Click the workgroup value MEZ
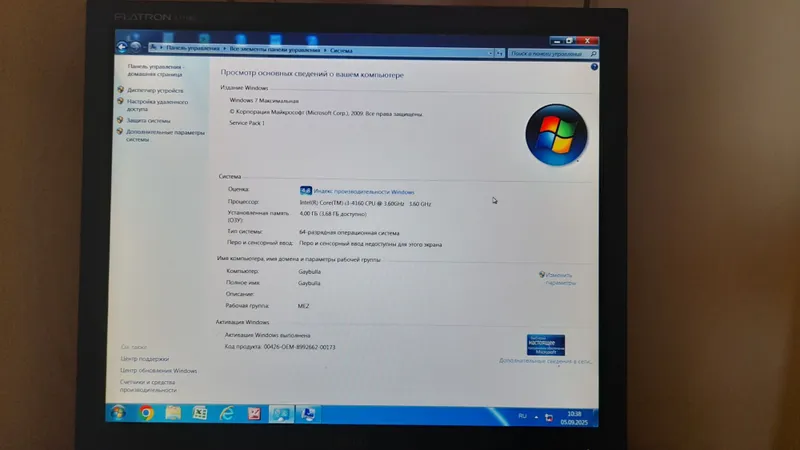Image resolution: width=800 pixels, height=450 pixels. point(303,306)
